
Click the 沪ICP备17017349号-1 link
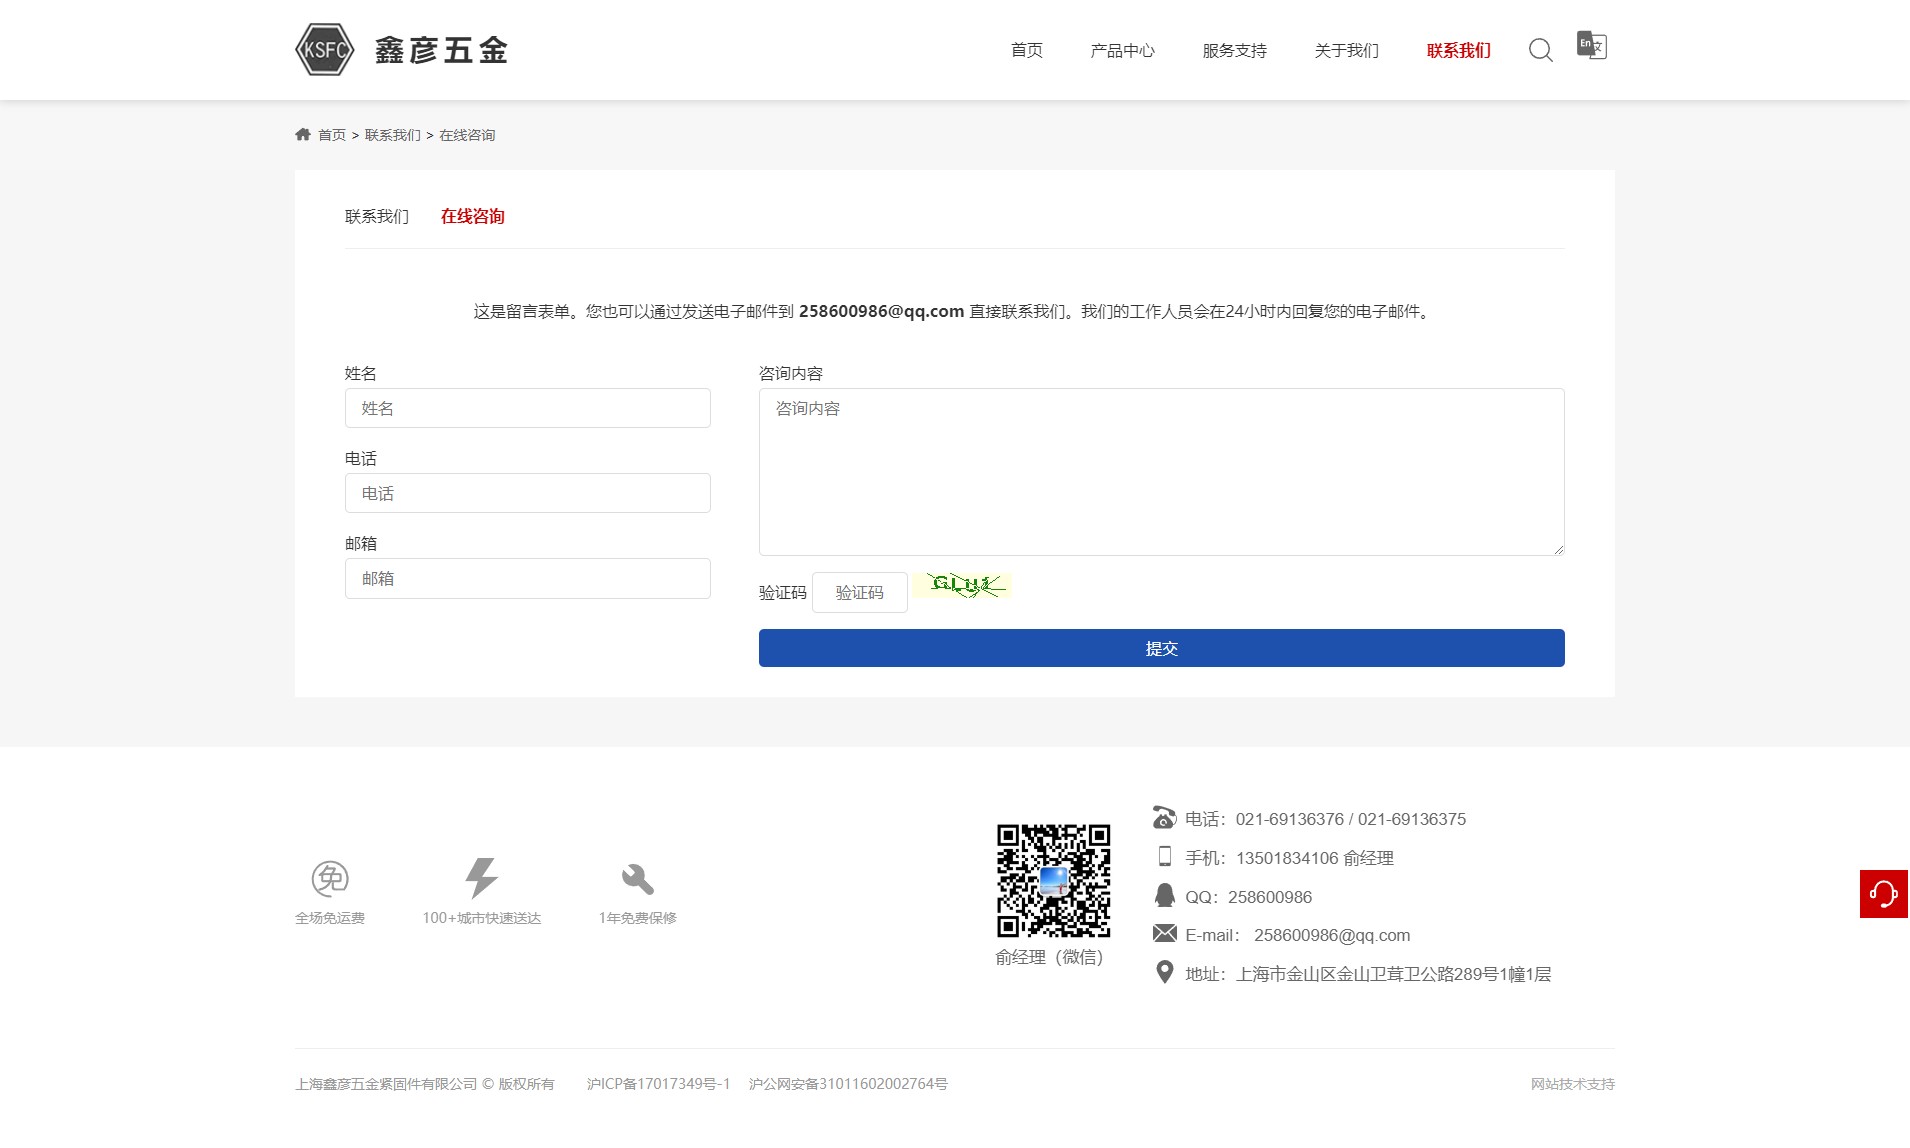click(658, 1084)
